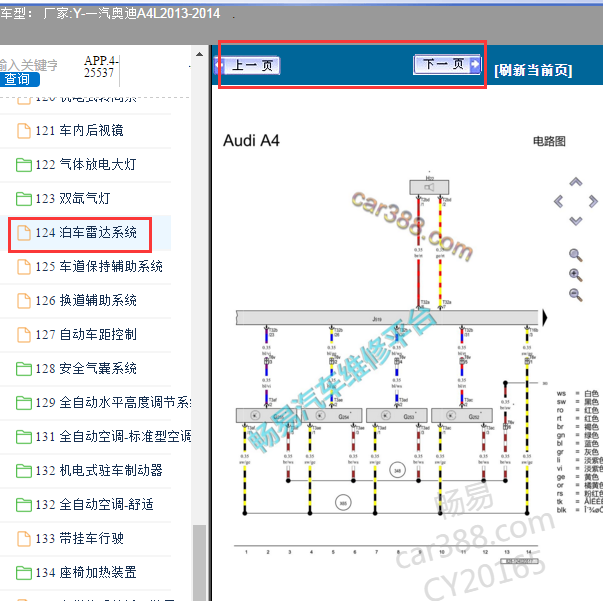Select 124 泊车雷达系统 entry
Viewport: 603px width, 601px height.
(x=85, y=233)
